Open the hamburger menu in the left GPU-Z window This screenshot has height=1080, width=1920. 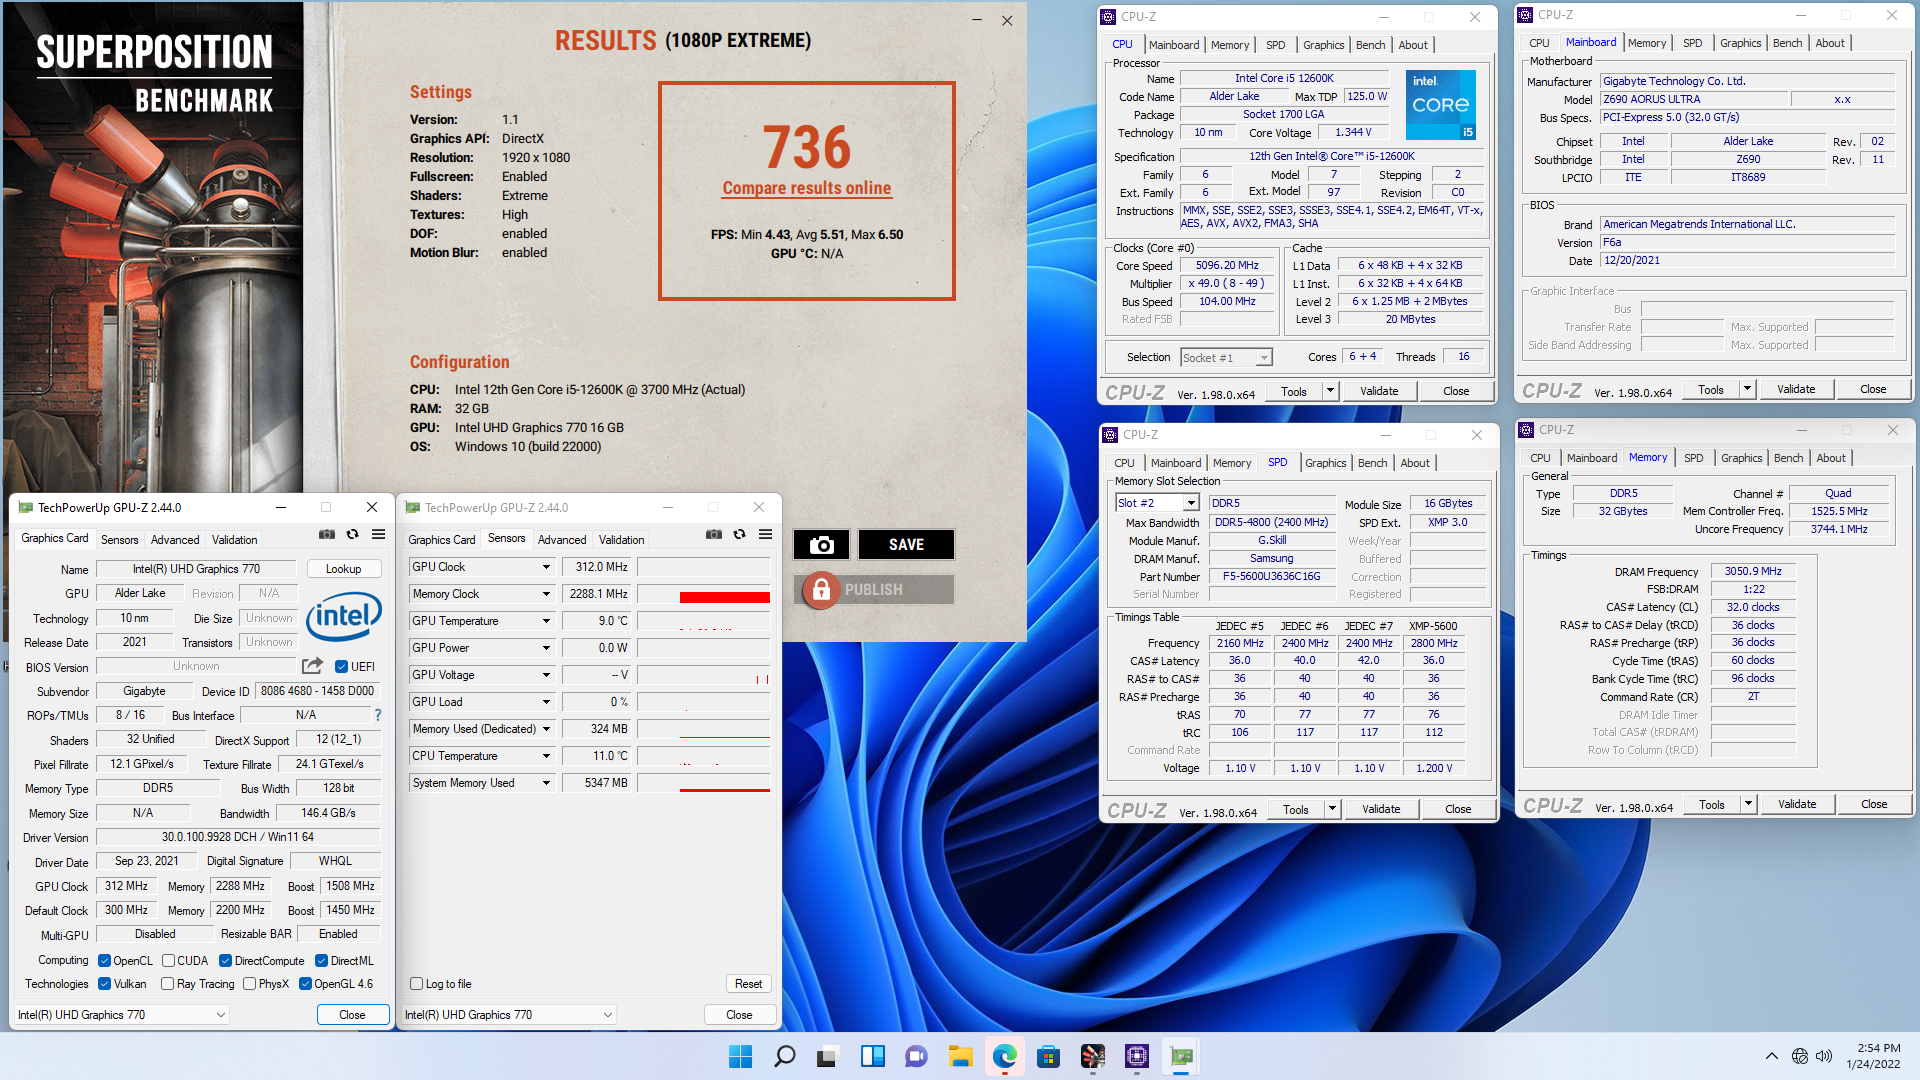[x=378, y=534]
